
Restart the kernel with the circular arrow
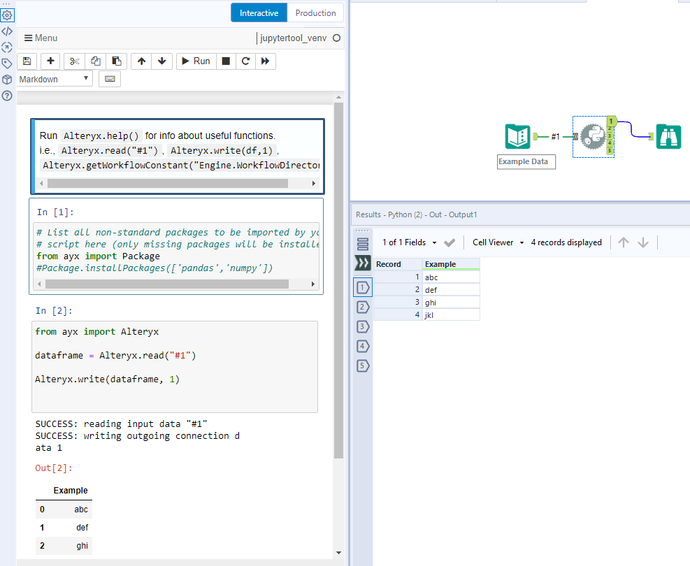245,61
